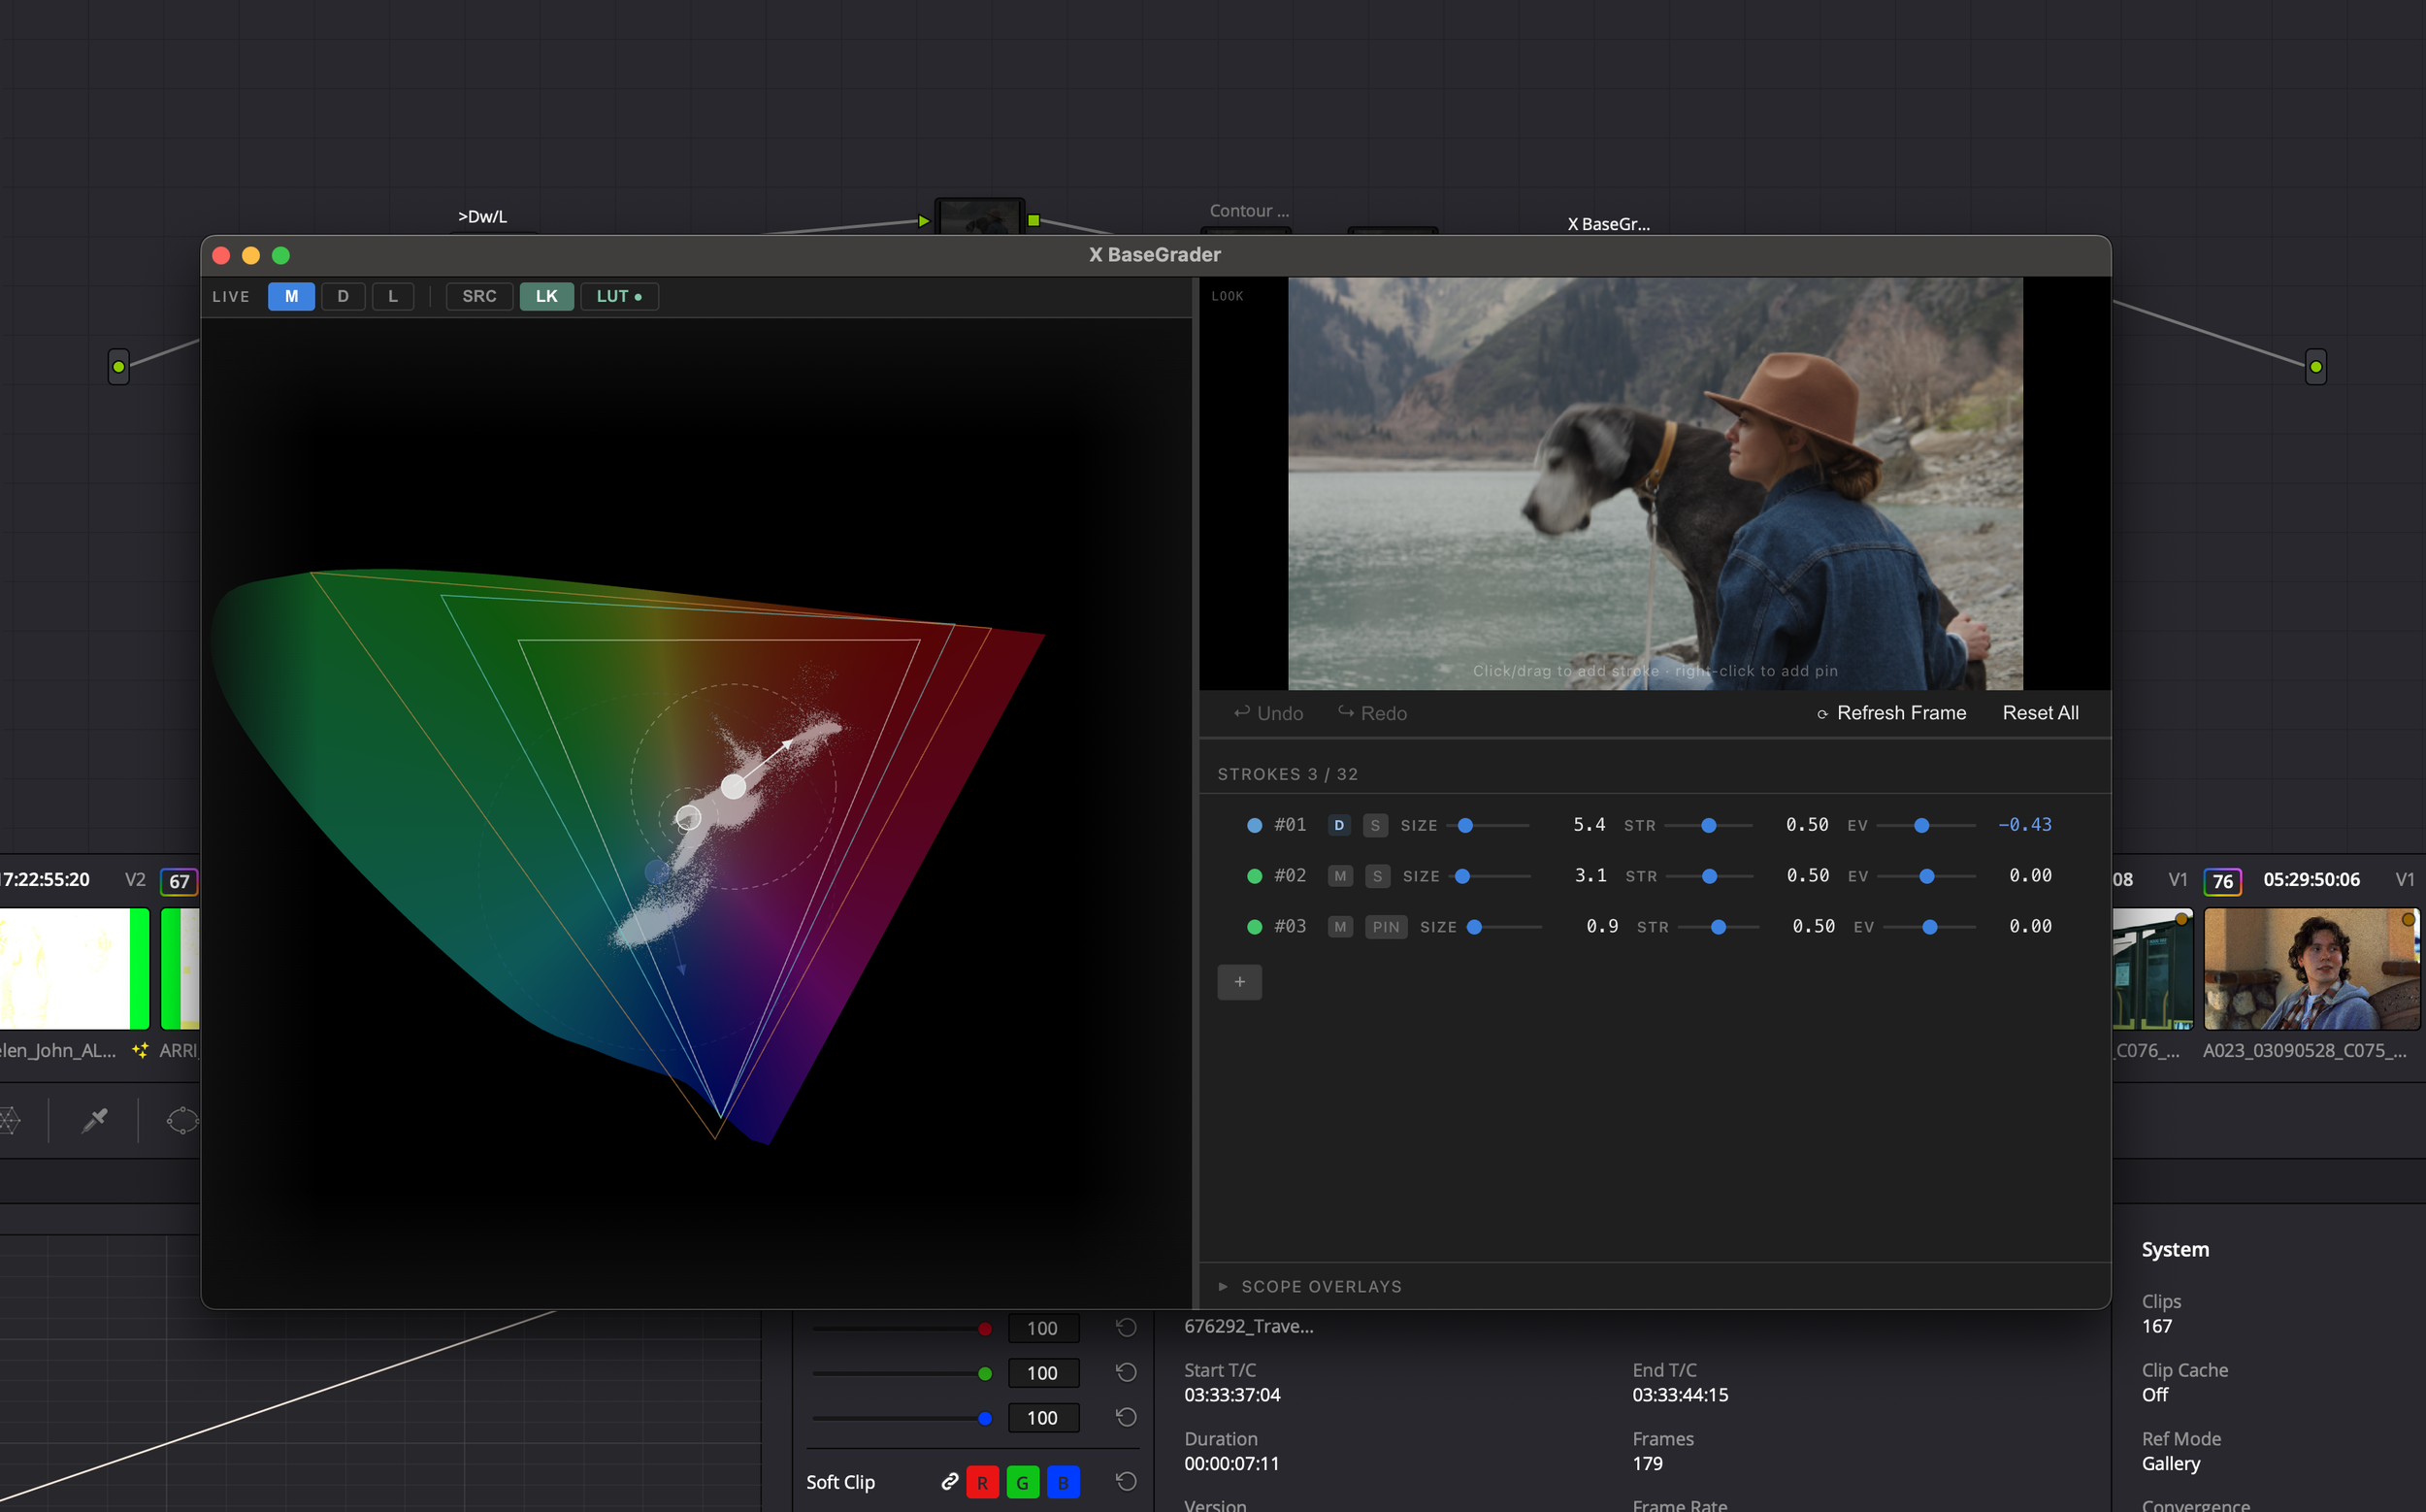Image resolution: width=2426 pixels, height=1512 pixels.
Task: Toggle stroke #02 enable dot
Action: 1254,876
